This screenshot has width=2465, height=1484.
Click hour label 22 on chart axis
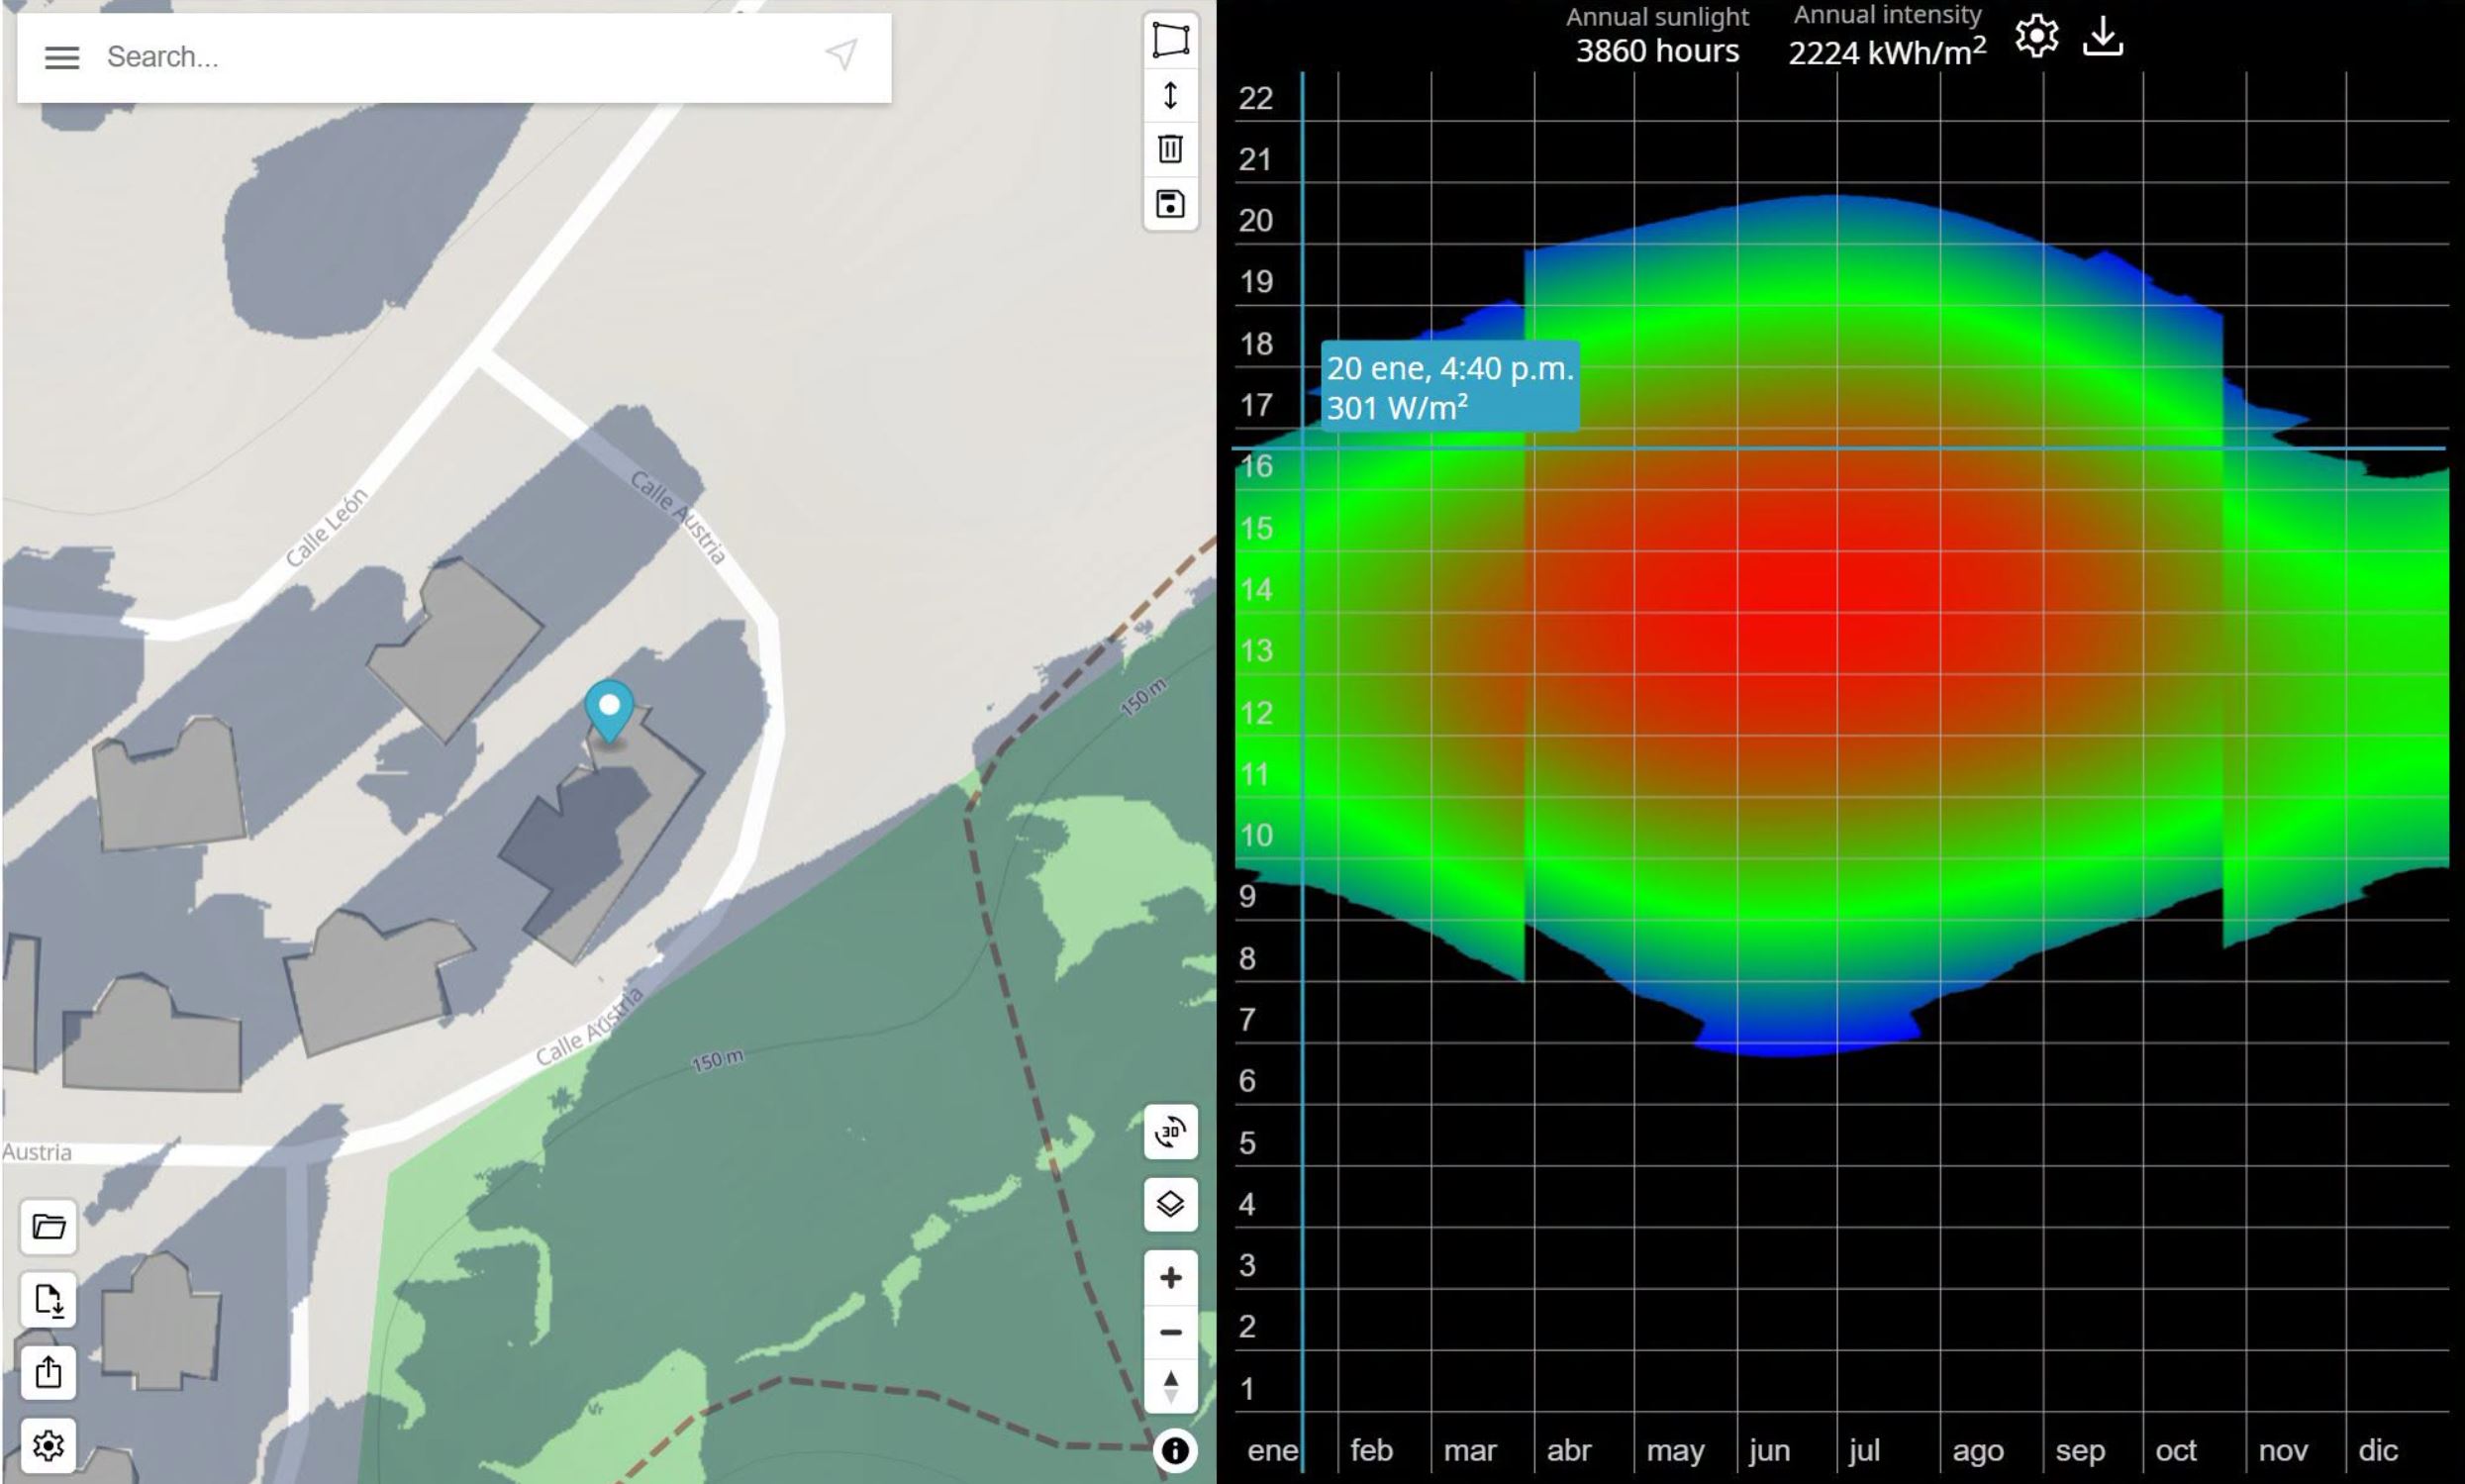[x=1255, y=98]
